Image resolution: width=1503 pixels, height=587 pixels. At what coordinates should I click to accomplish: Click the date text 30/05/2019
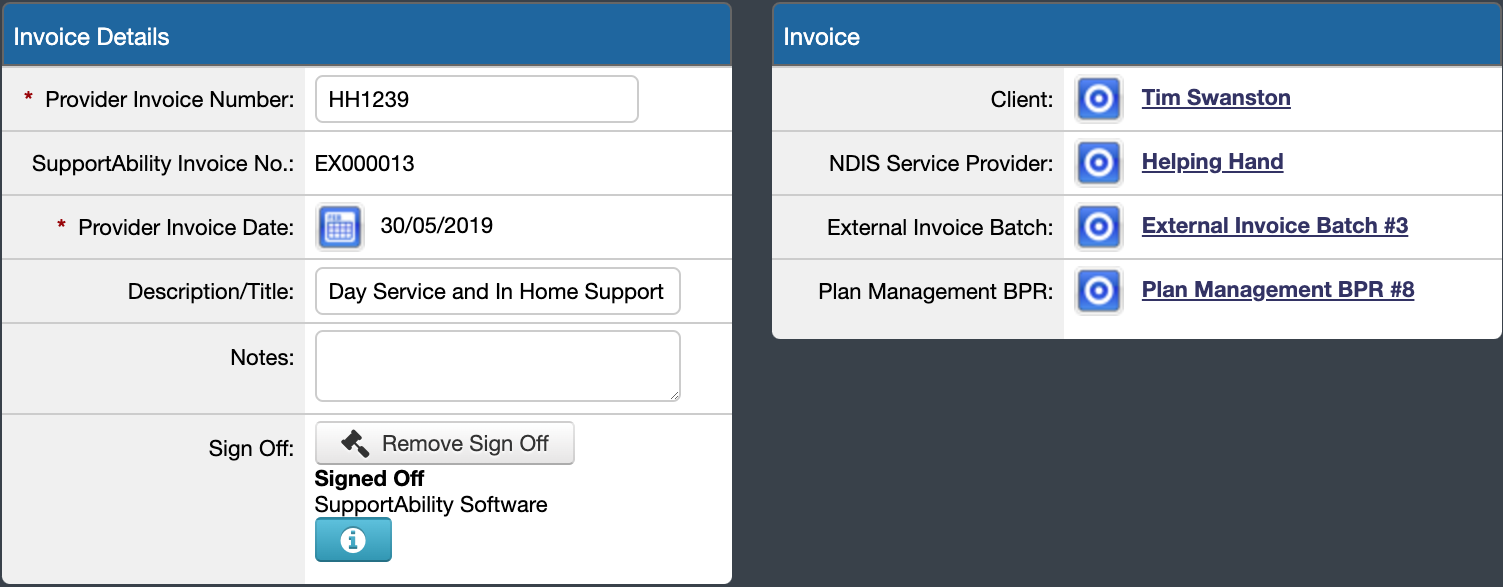(x=434, y=226)
